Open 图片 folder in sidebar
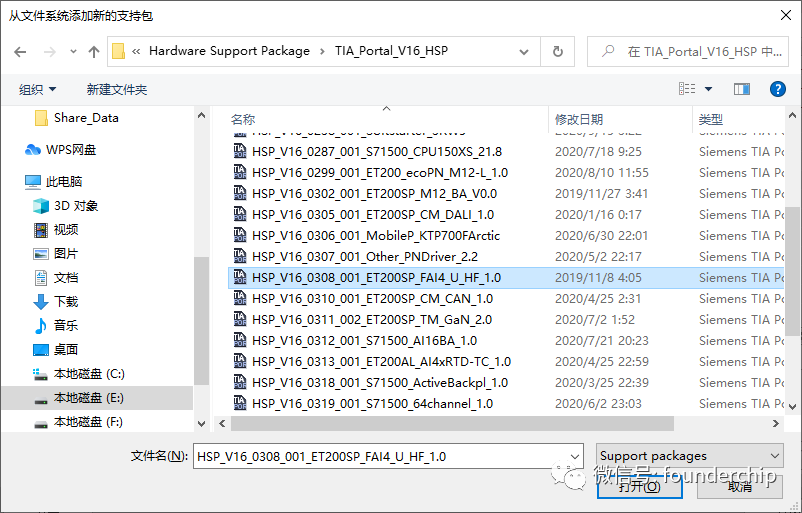The width and height of the screenshot is (802, 513). (56, 254)
